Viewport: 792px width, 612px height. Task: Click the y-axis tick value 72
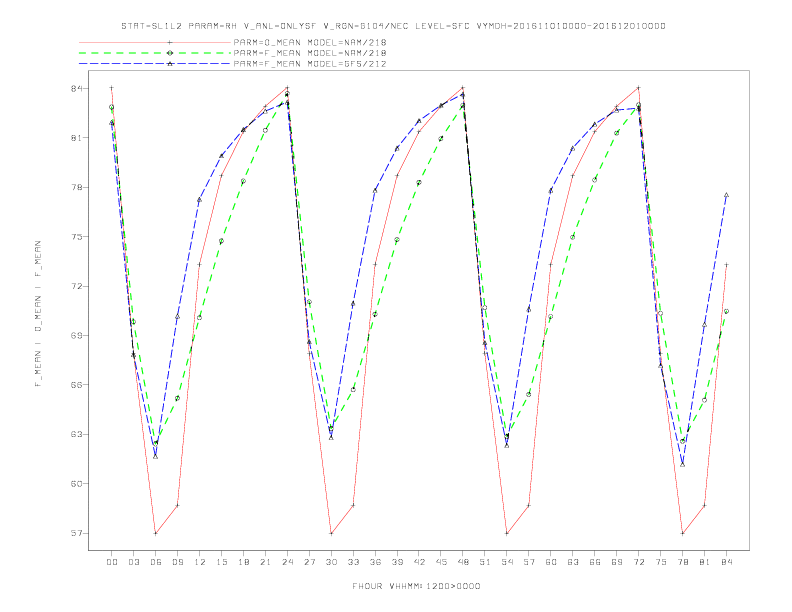point(76,286)
